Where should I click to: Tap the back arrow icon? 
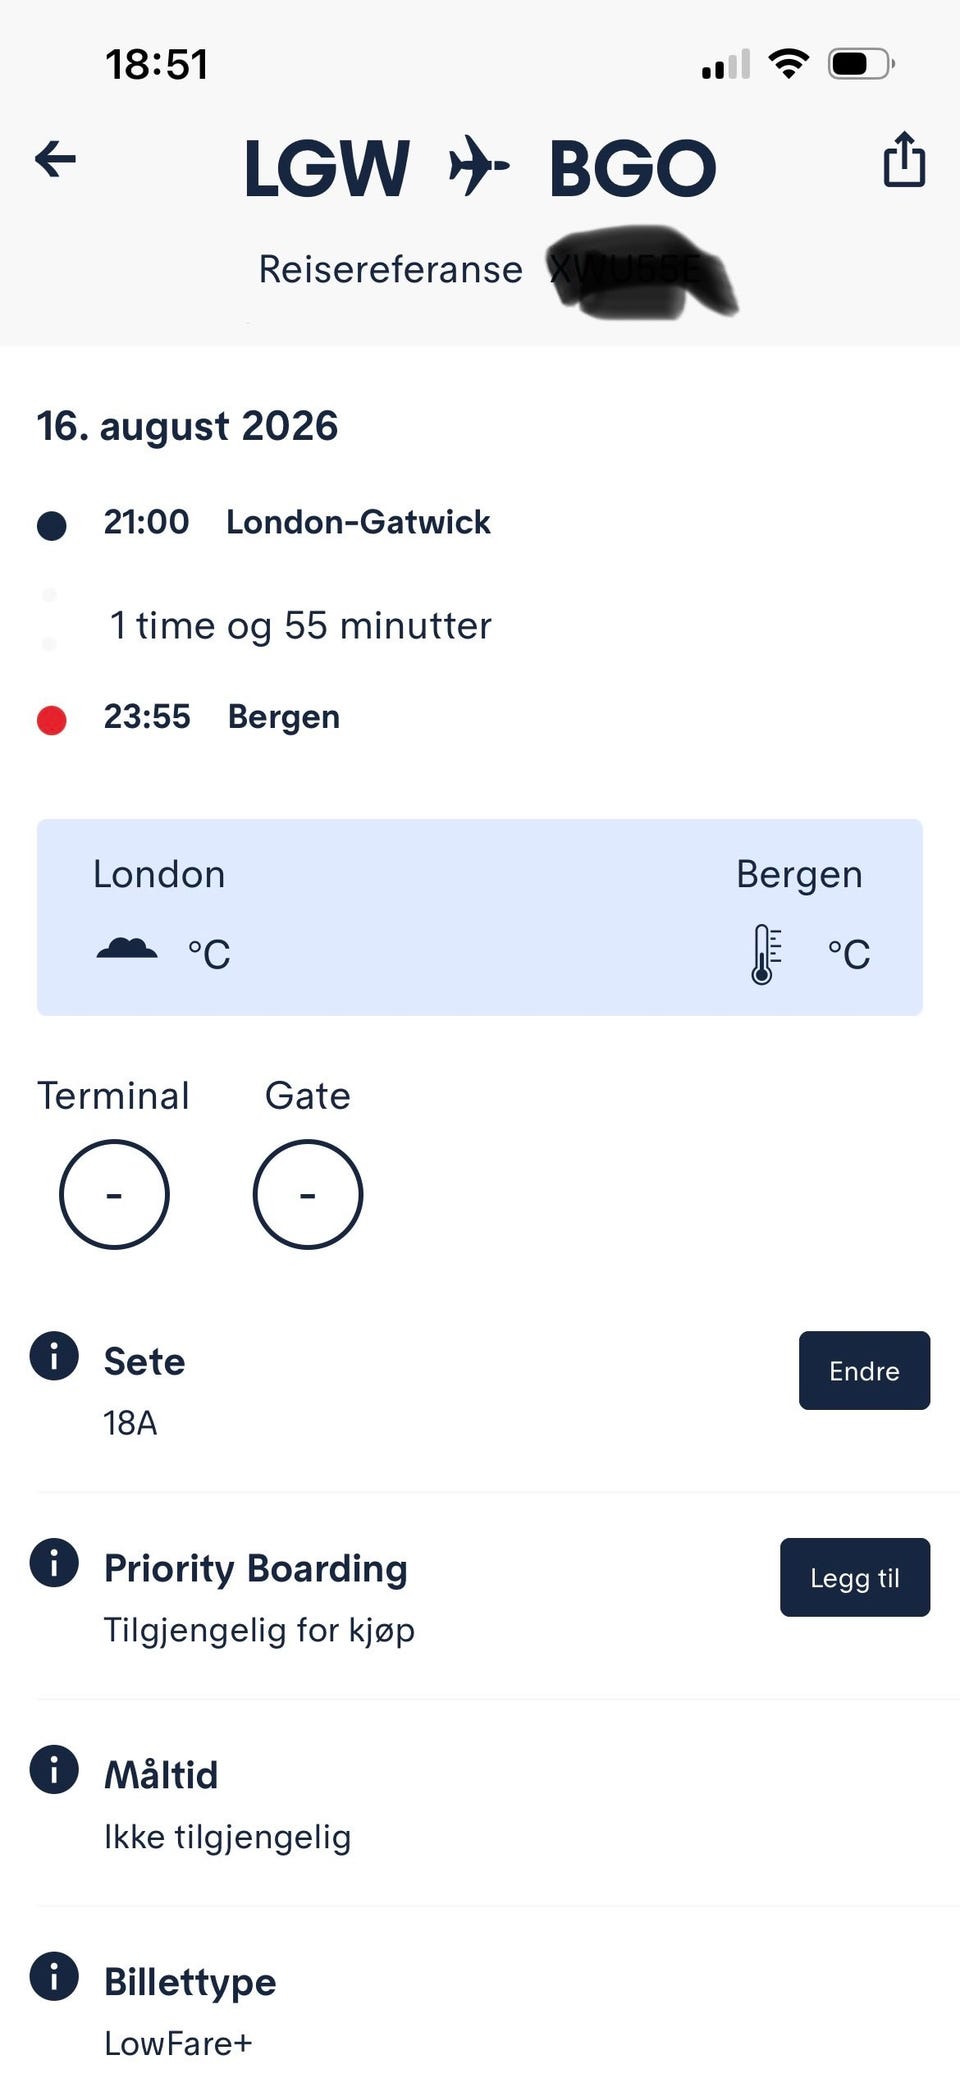(x=55, y=160)
